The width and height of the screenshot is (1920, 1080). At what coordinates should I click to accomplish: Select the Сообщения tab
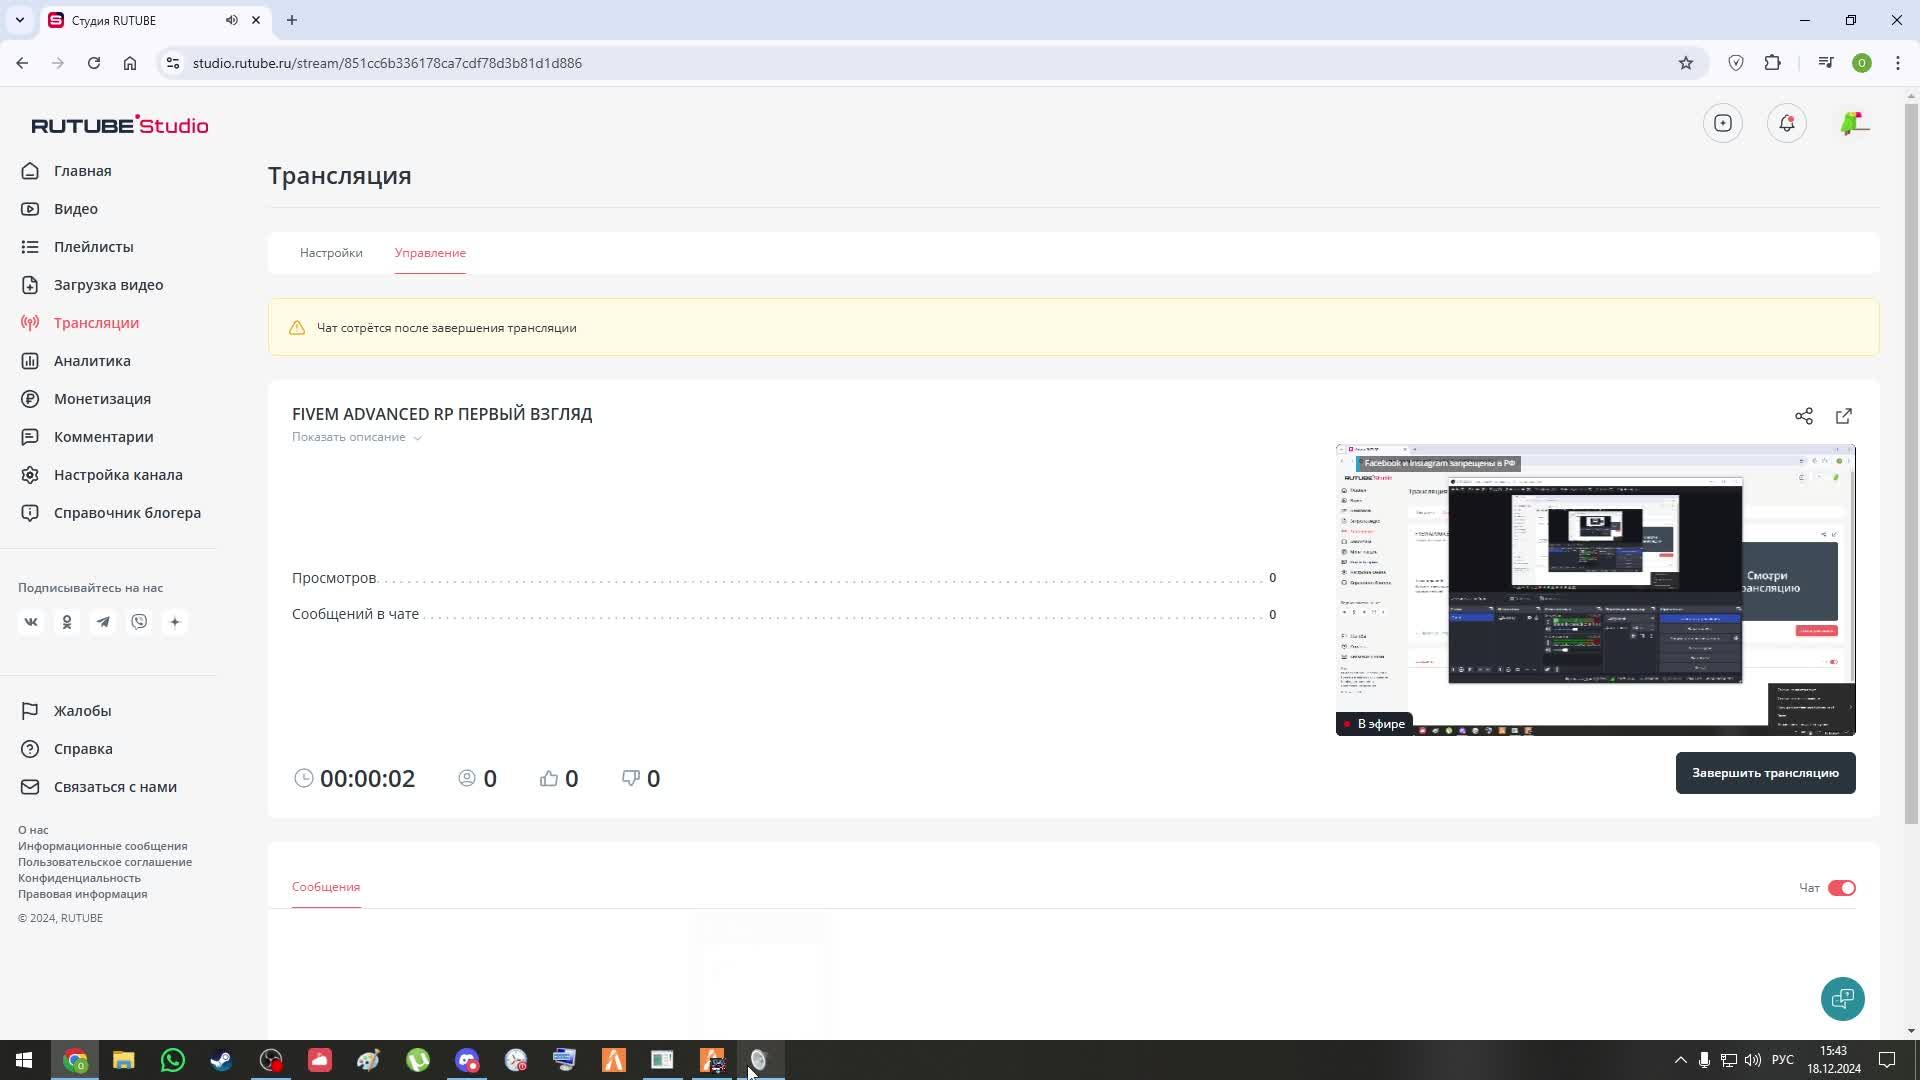point(325,886)
